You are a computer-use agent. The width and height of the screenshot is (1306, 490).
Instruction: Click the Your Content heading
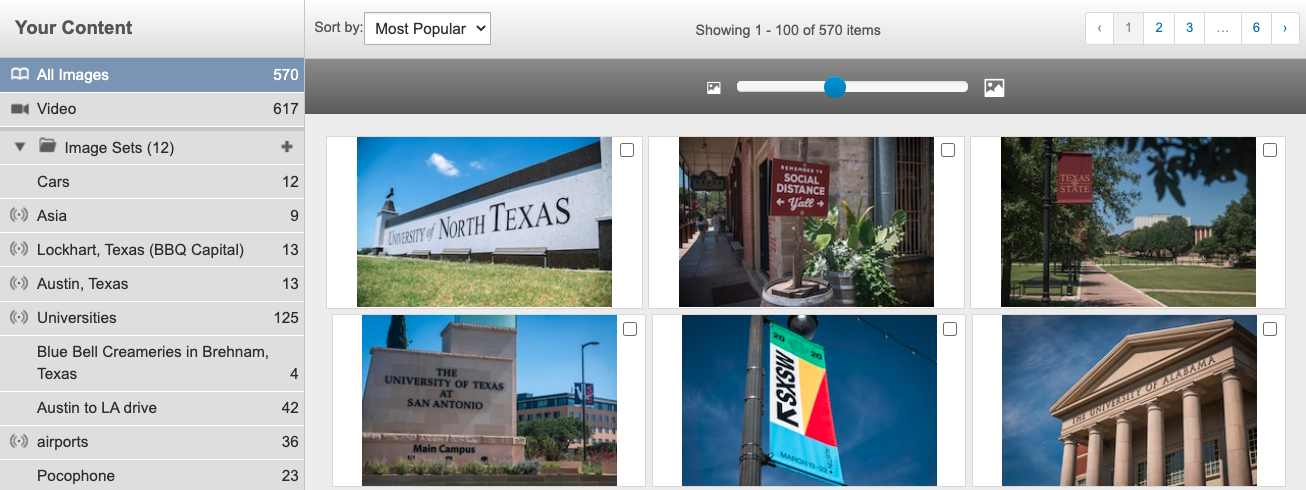73,28
